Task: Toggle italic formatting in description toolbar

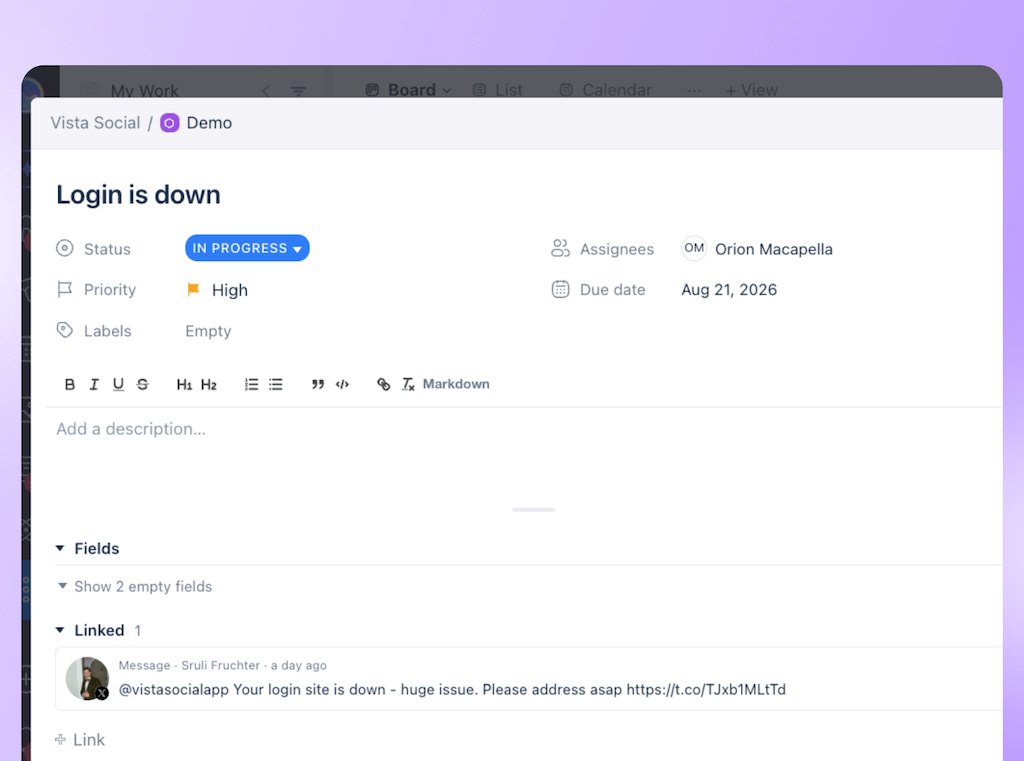Action: pos(94,385)
